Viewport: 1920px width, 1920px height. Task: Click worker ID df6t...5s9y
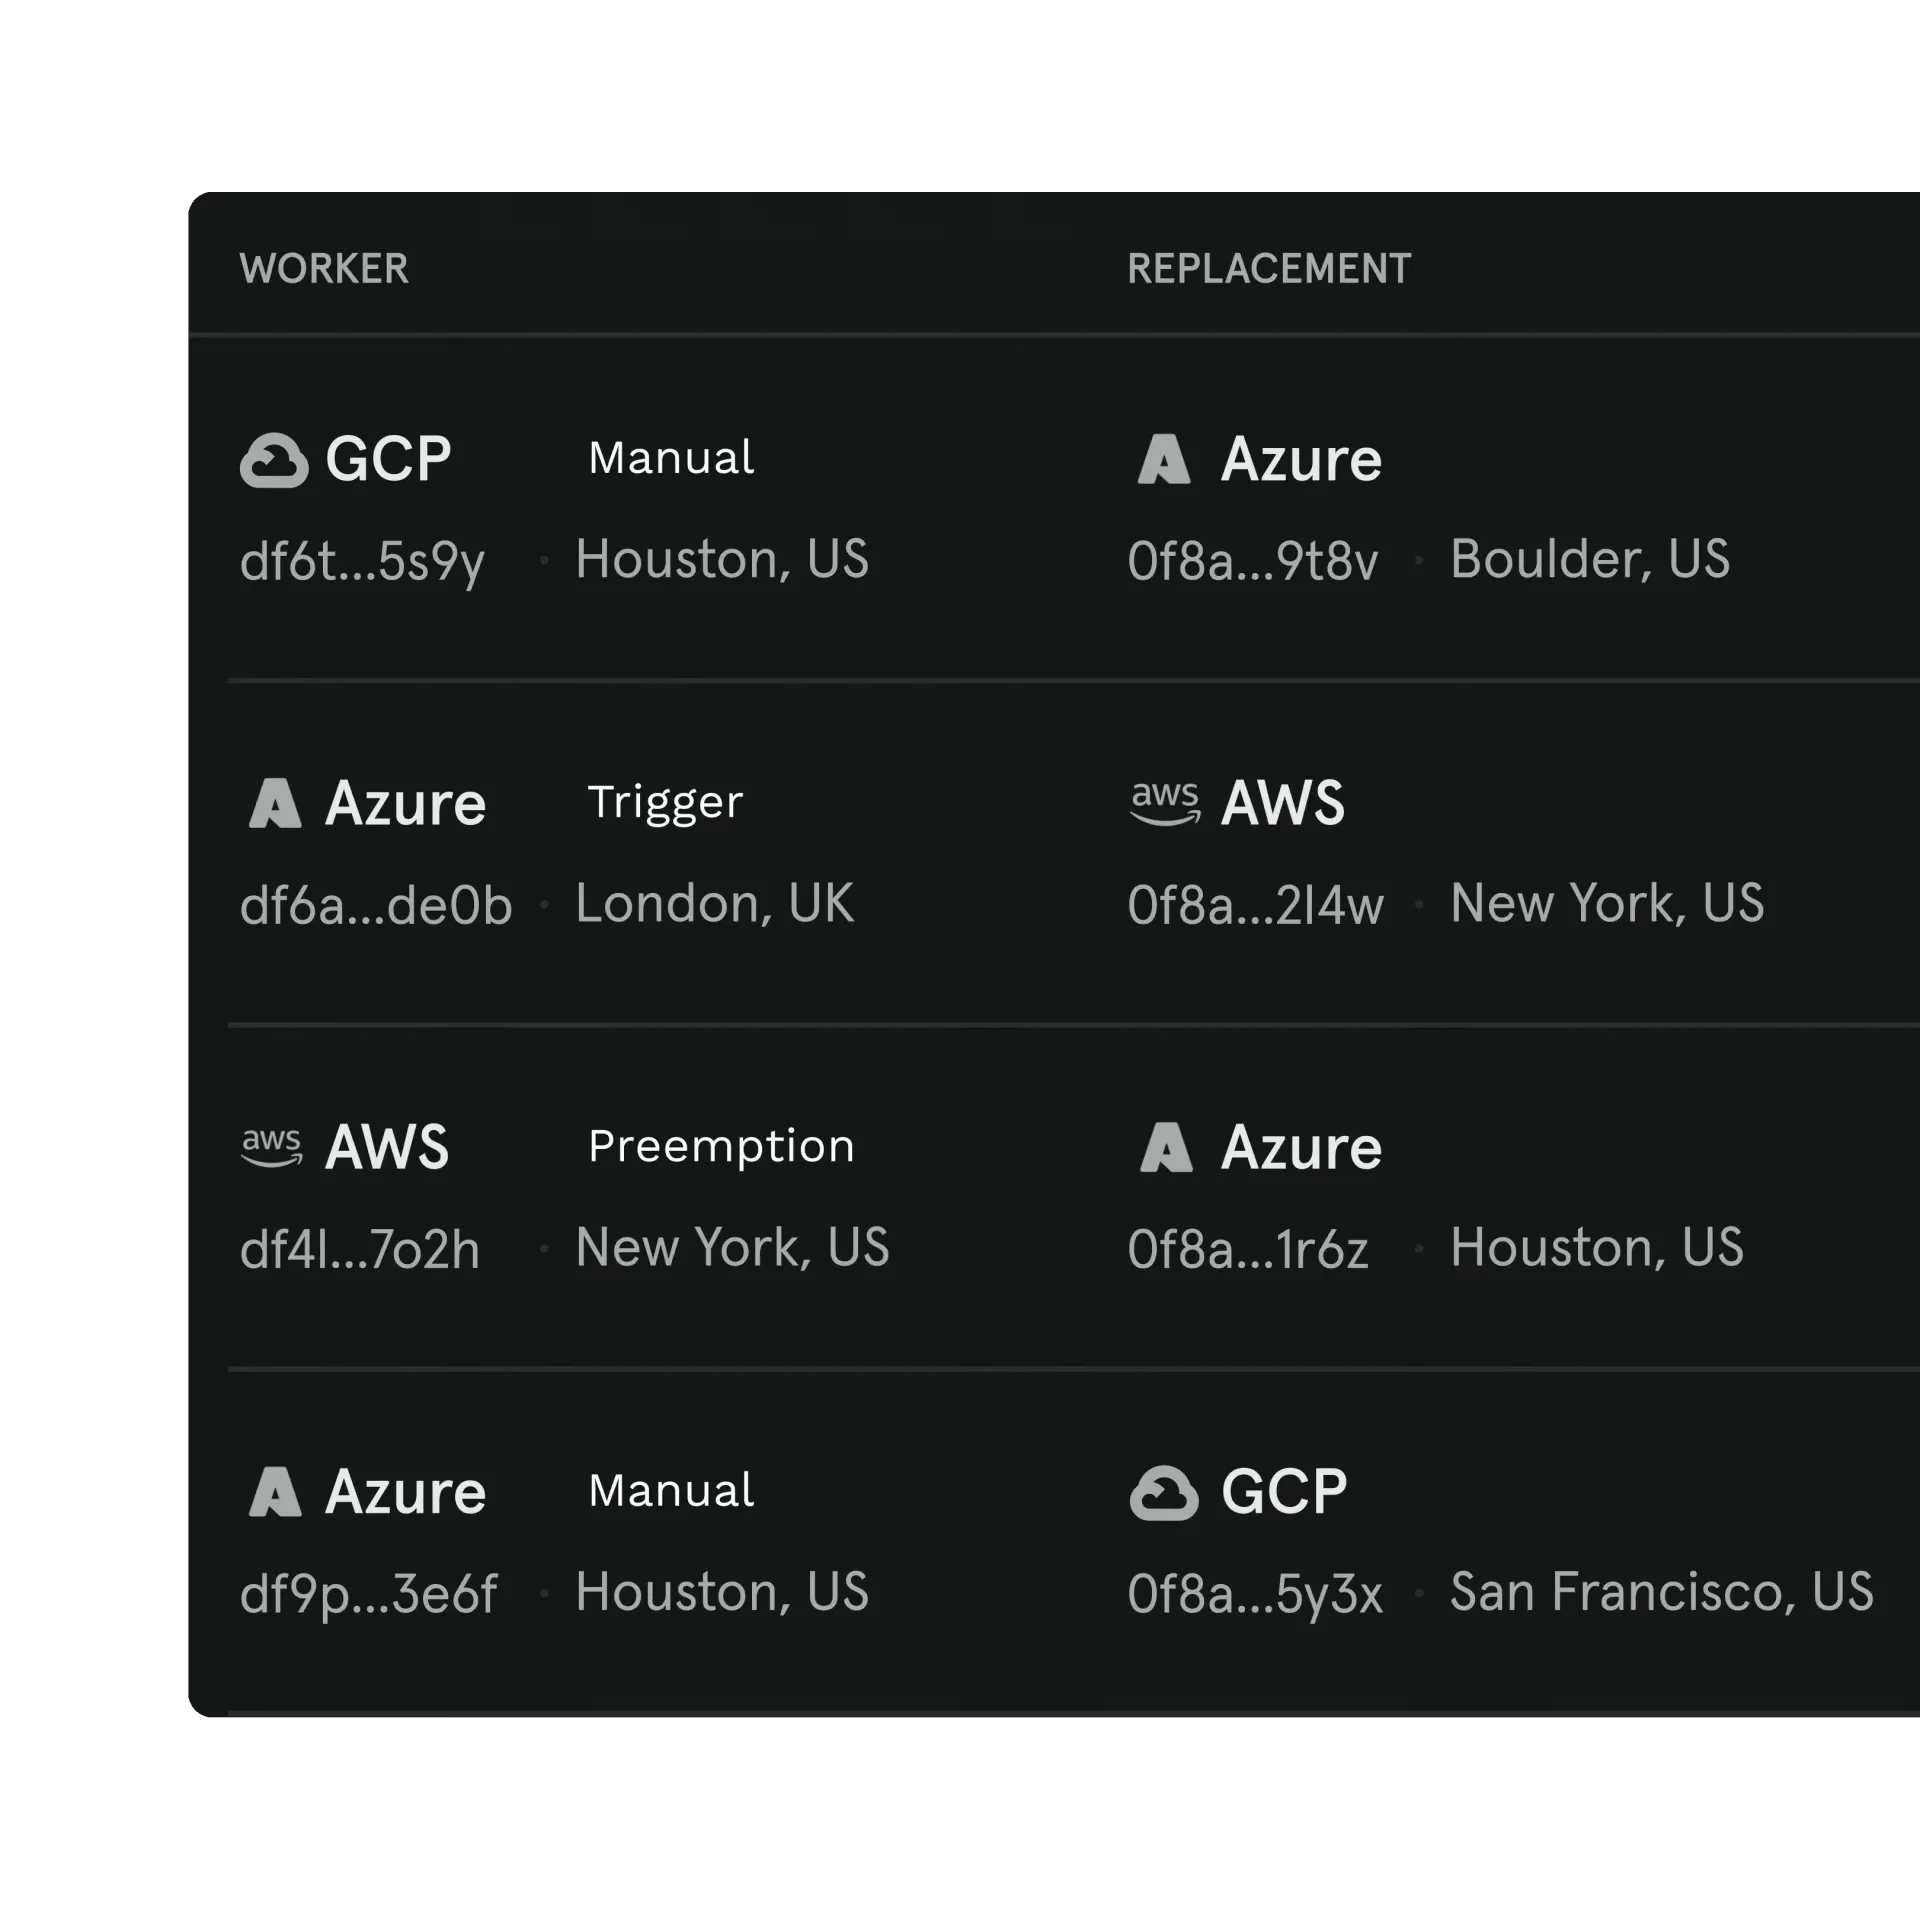click(x=362, y=560)
